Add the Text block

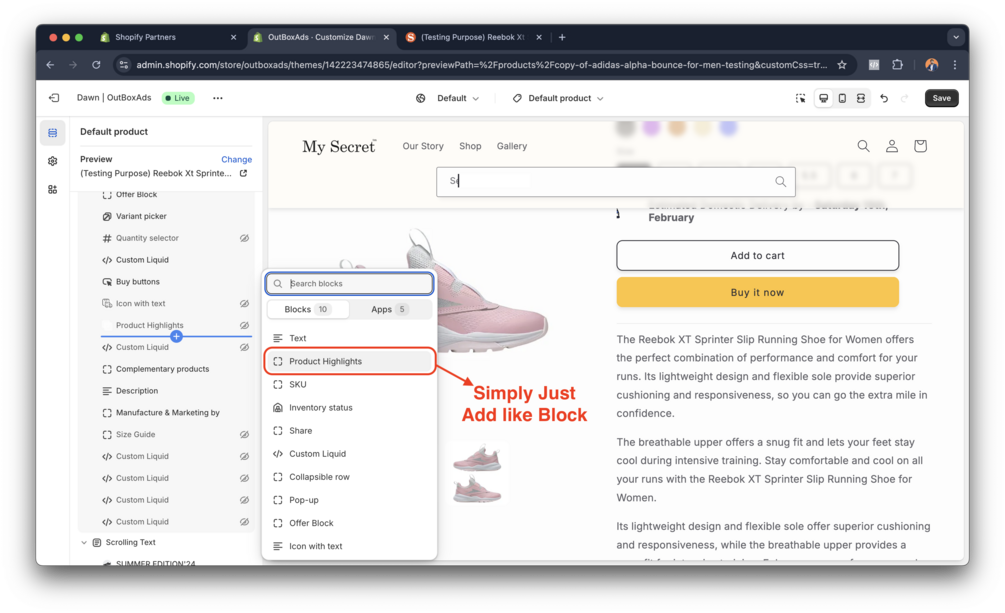[350, 338]
